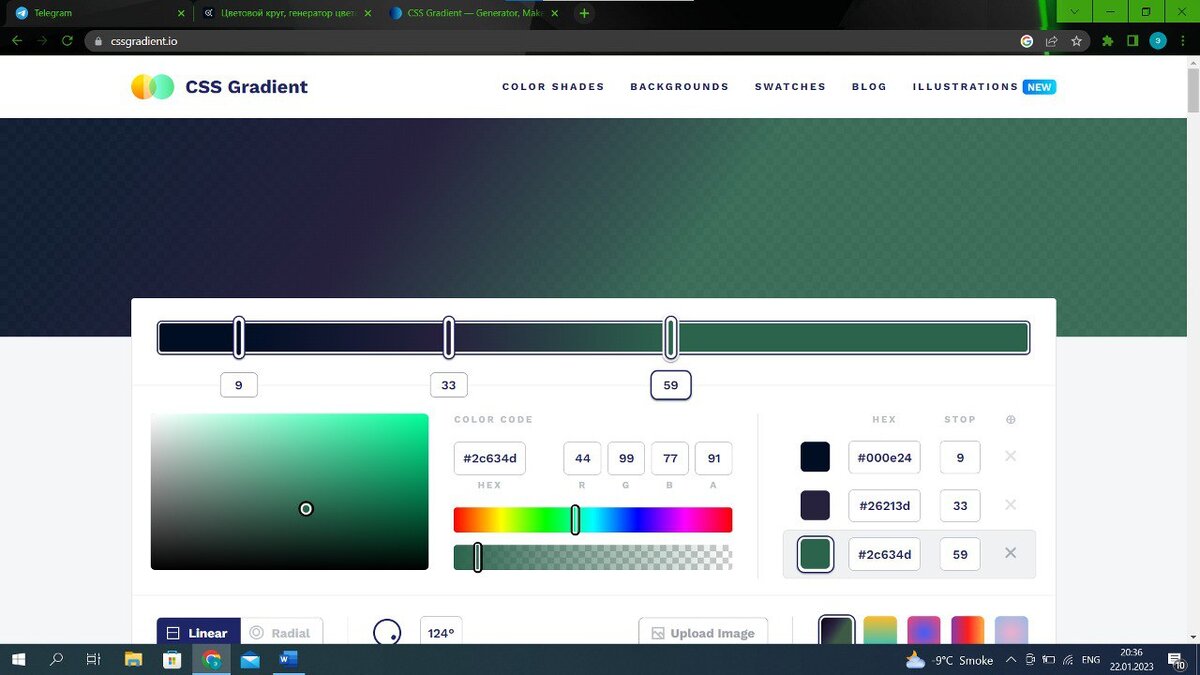Click the gradient stop handle at 33
The width and height of the screenshot is (1200, 675).
pos(449,338)
